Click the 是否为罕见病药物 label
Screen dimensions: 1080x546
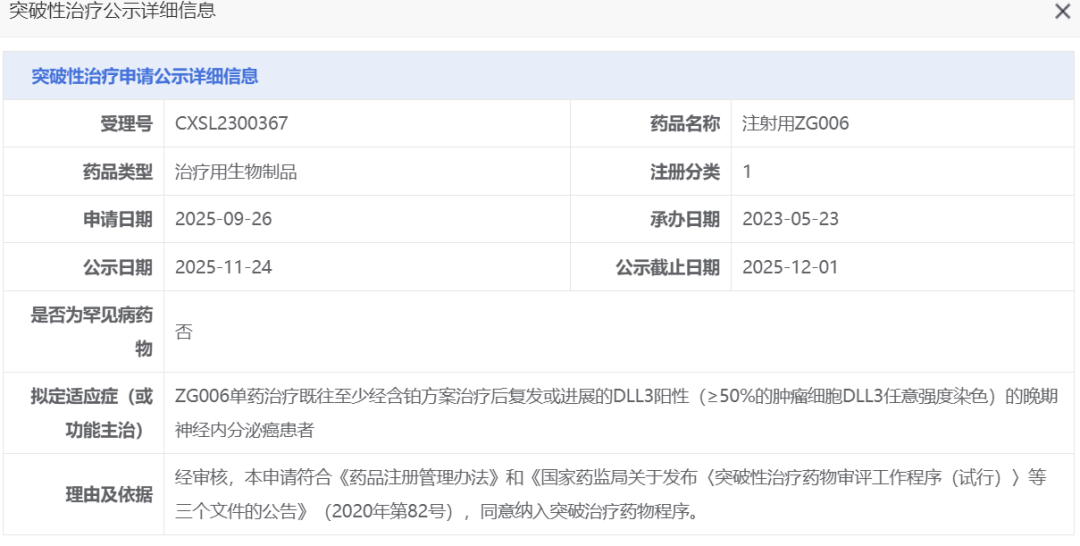point(92,332)
